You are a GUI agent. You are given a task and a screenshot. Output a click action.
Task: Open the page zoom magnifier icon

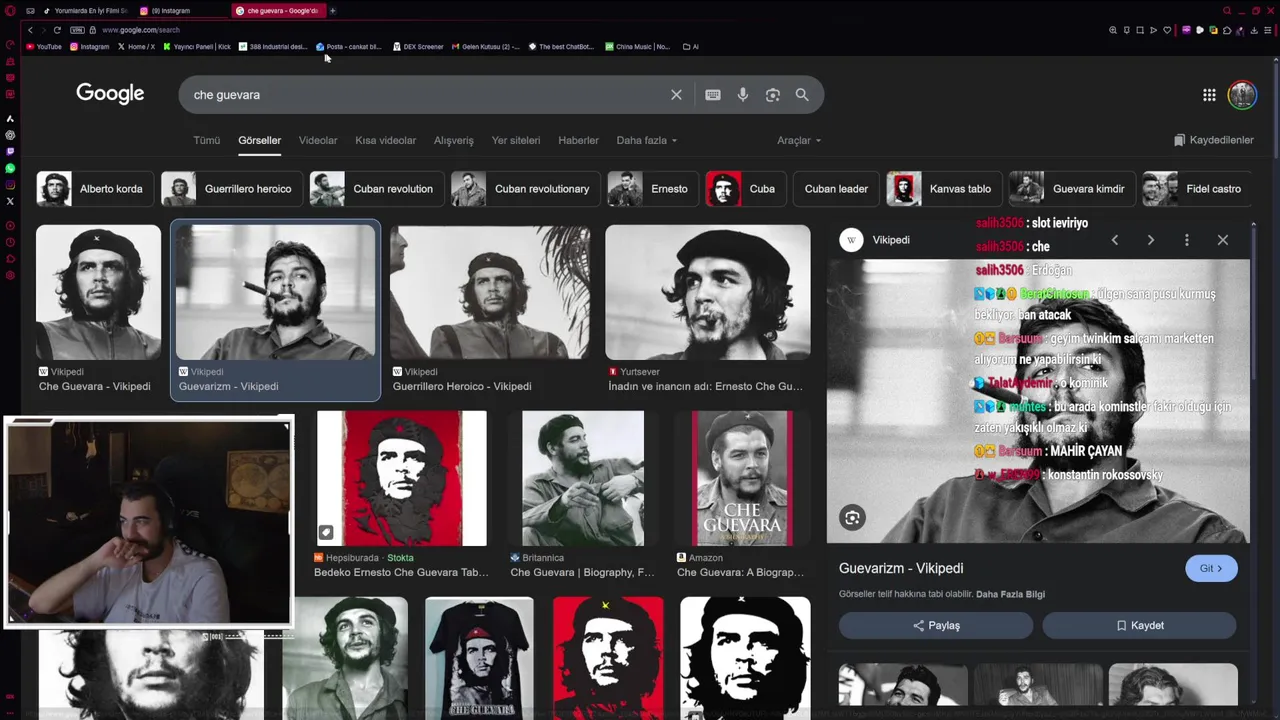click(1113, 30)
